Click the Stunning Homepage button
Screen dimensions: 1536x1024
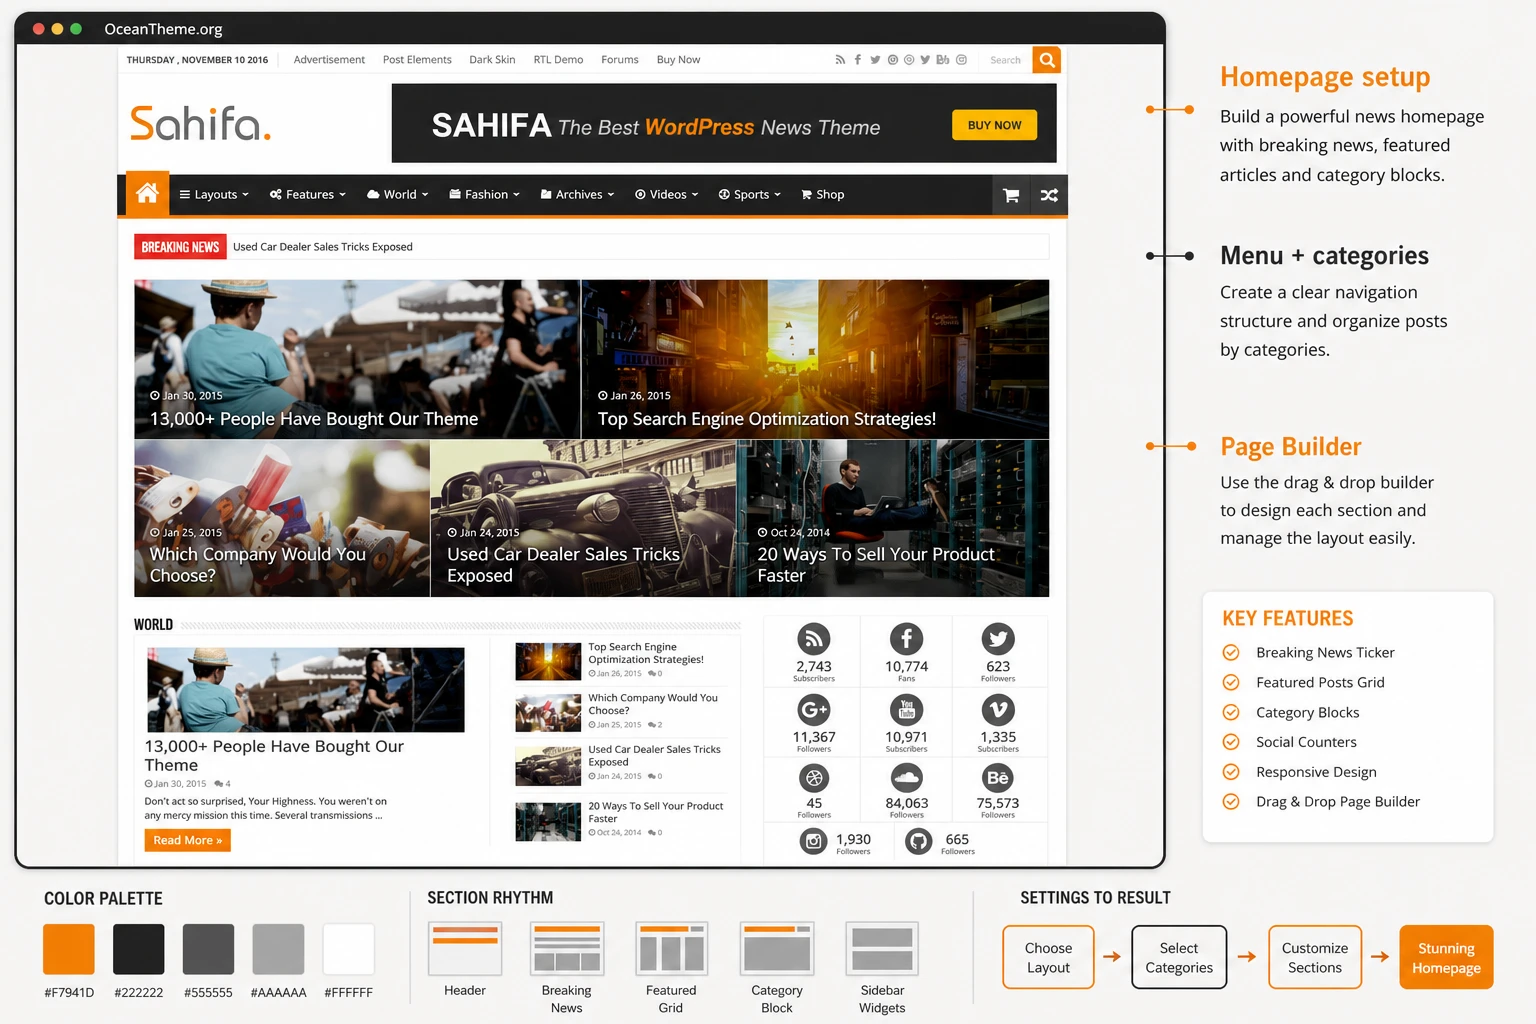tap(1446, 957)
